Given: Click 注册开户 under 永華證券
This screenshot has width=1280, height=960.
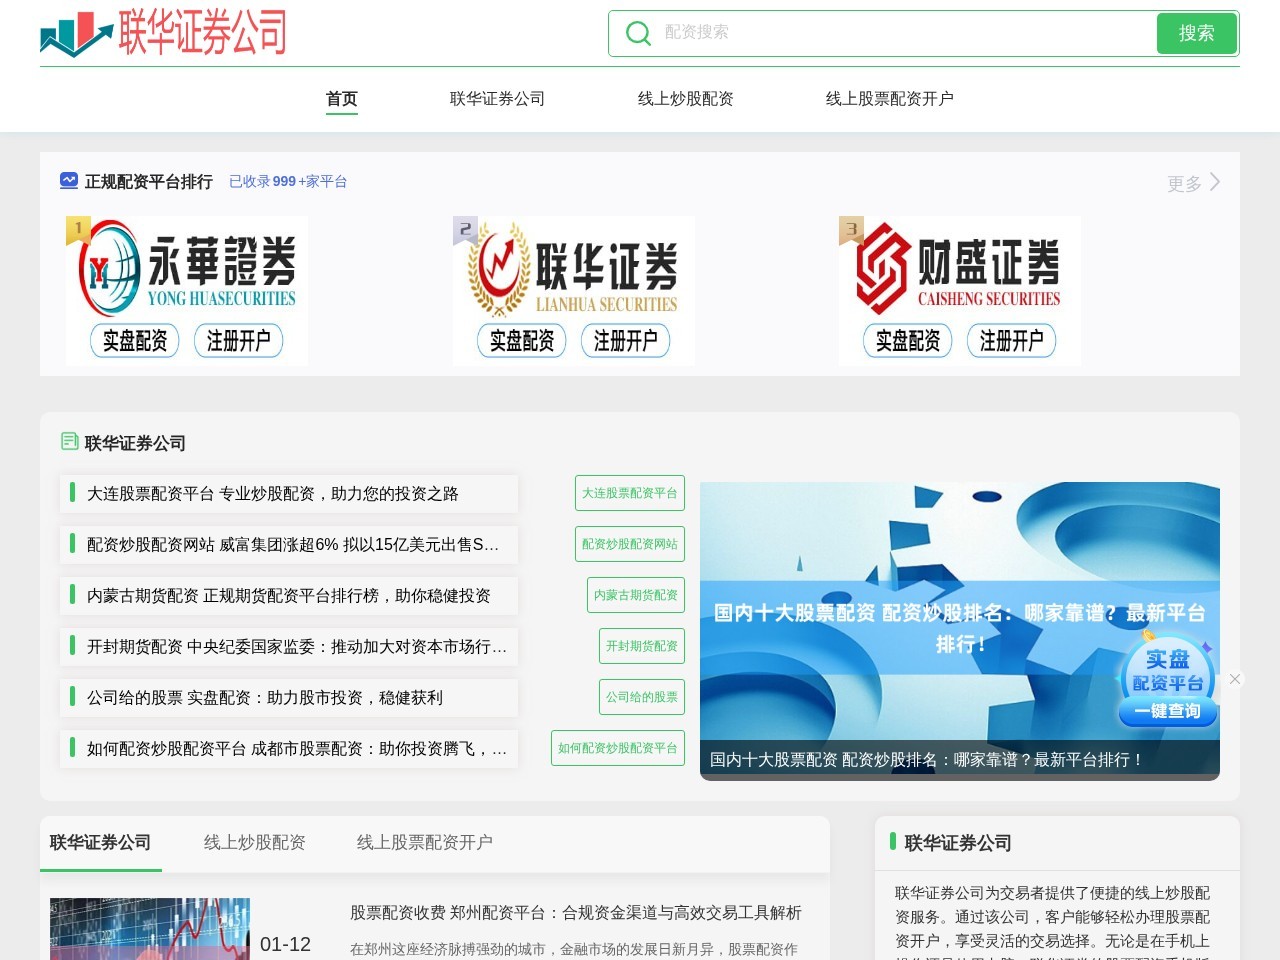Looking at the screenshot, I should pyautogui.click(x=239, y=341).
